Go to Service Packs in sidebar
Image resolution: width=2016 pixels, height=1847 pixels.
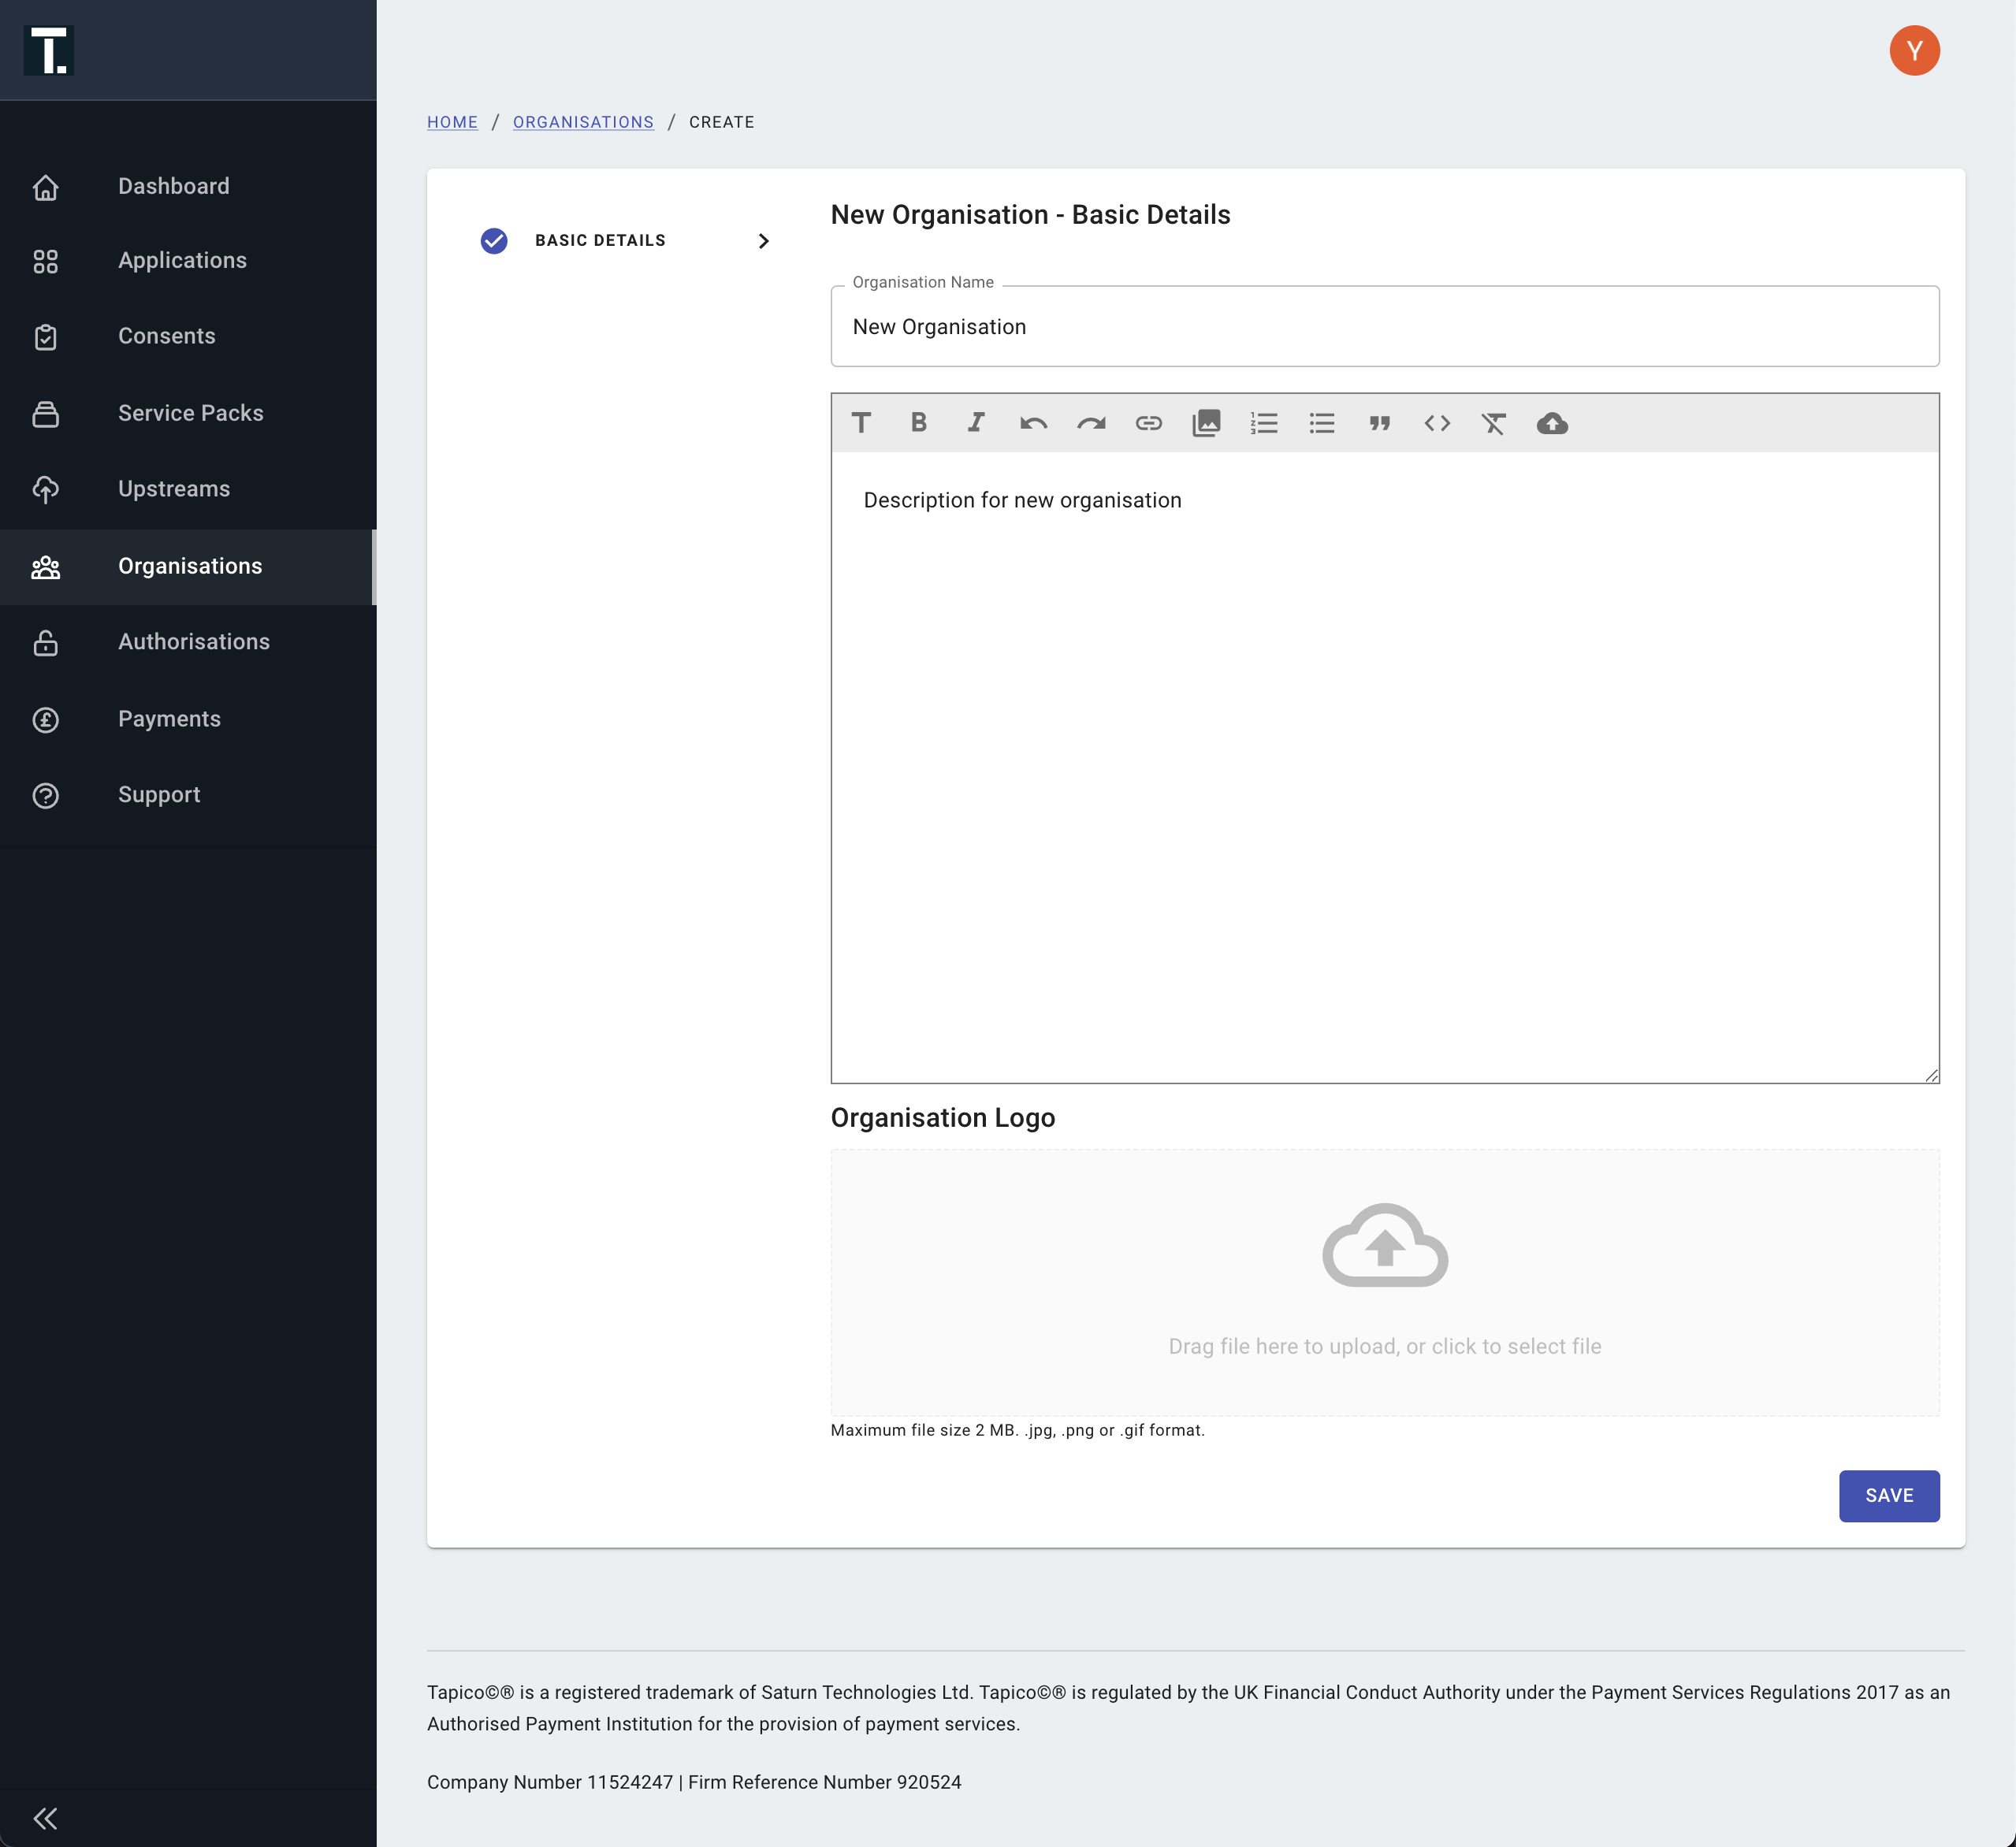pyautogui.click(x=190, y=413)
